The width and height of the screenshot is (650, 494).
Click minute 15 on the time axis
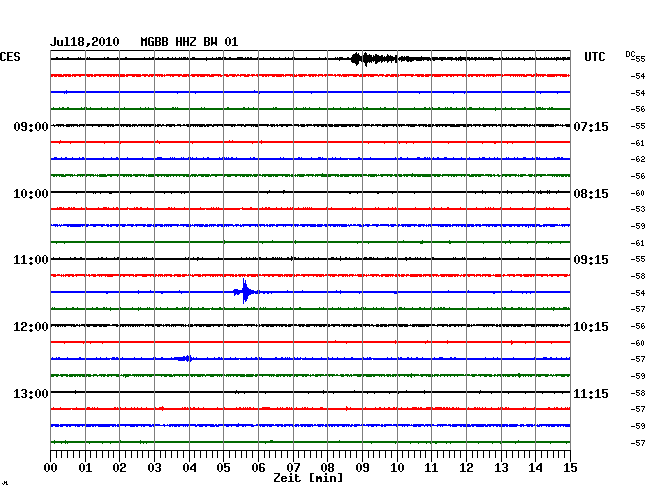point(570,467)
